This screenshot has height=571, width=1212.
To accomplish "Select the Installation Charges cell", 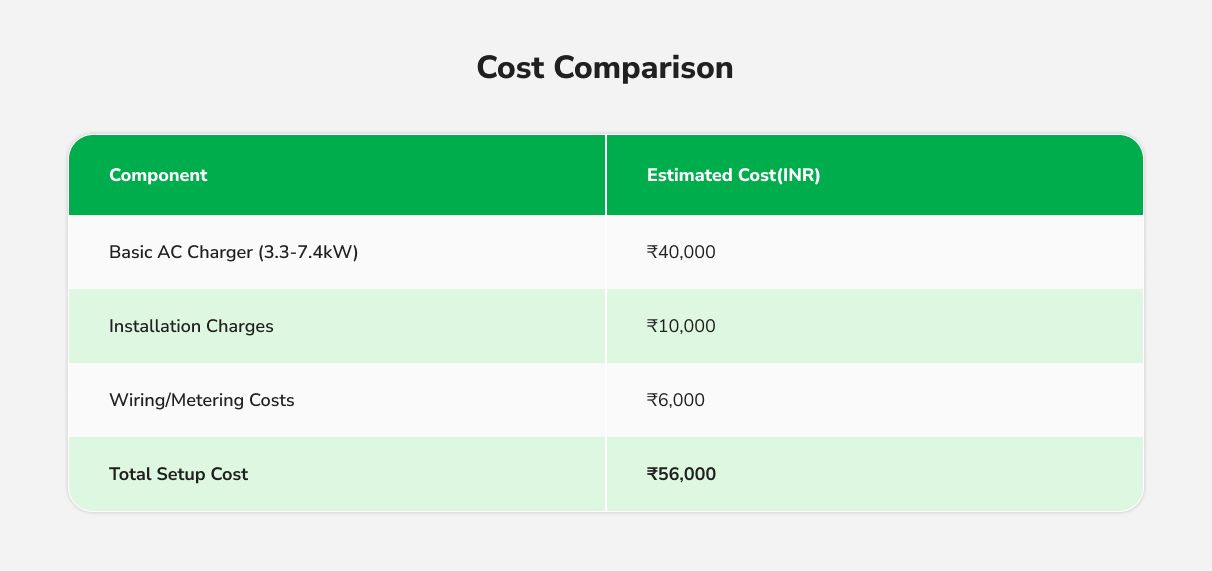I will (191, 326).
